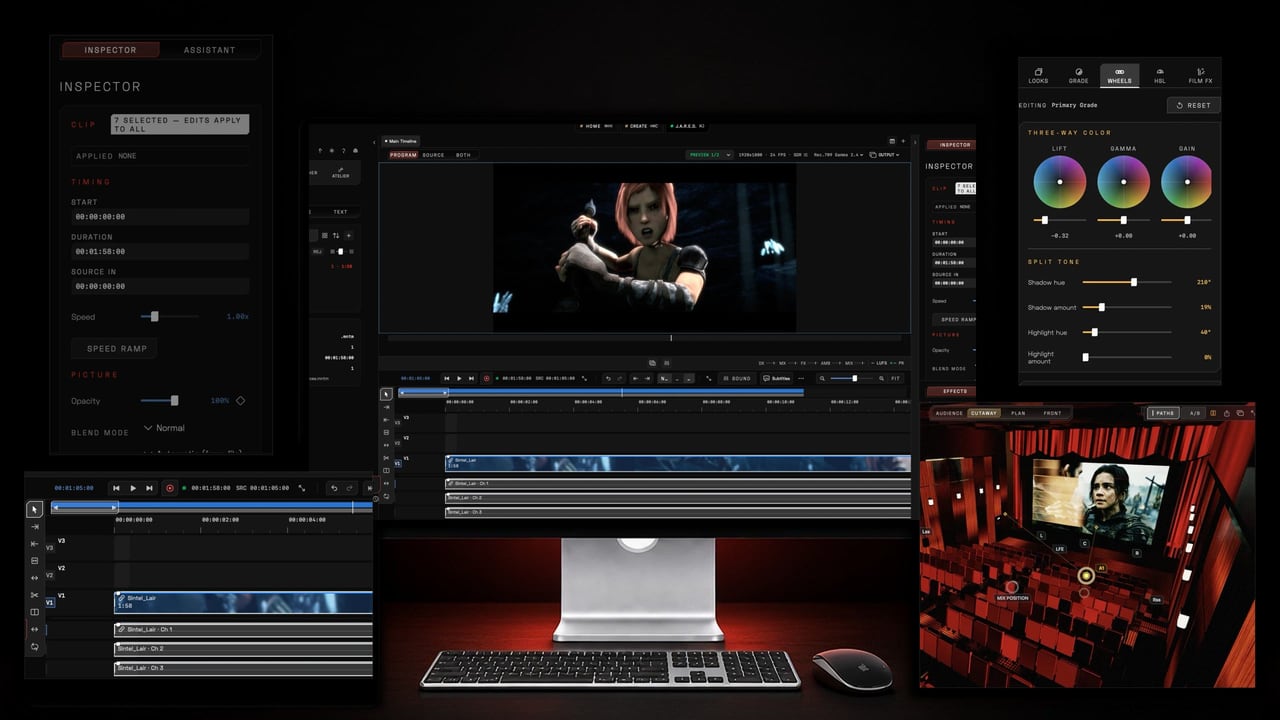
Task: Switch theater view to the FRONT tab
Action: pyautogui.click(x=1052, y=413)
